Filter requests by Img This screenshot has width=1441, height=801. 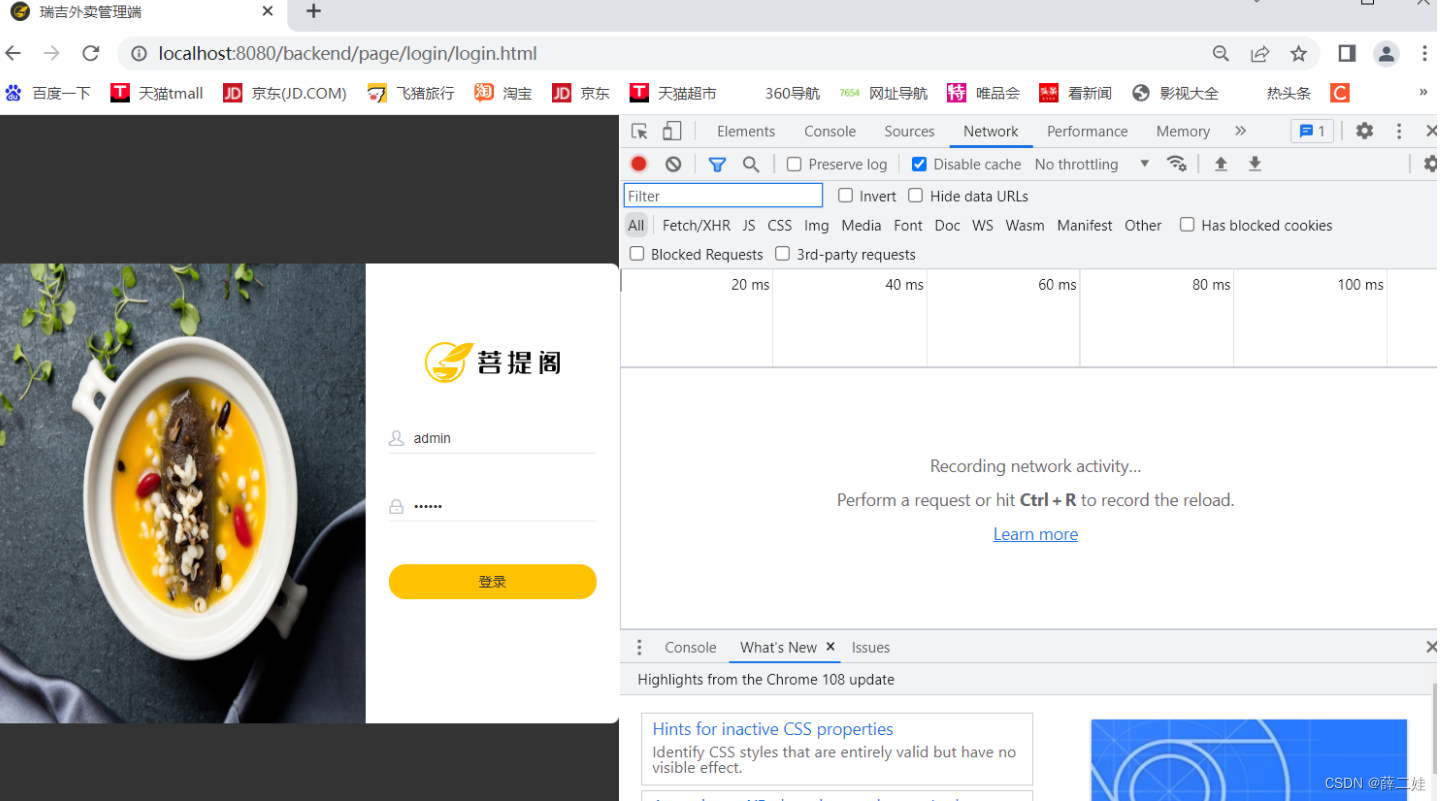[x=817, y=225]
